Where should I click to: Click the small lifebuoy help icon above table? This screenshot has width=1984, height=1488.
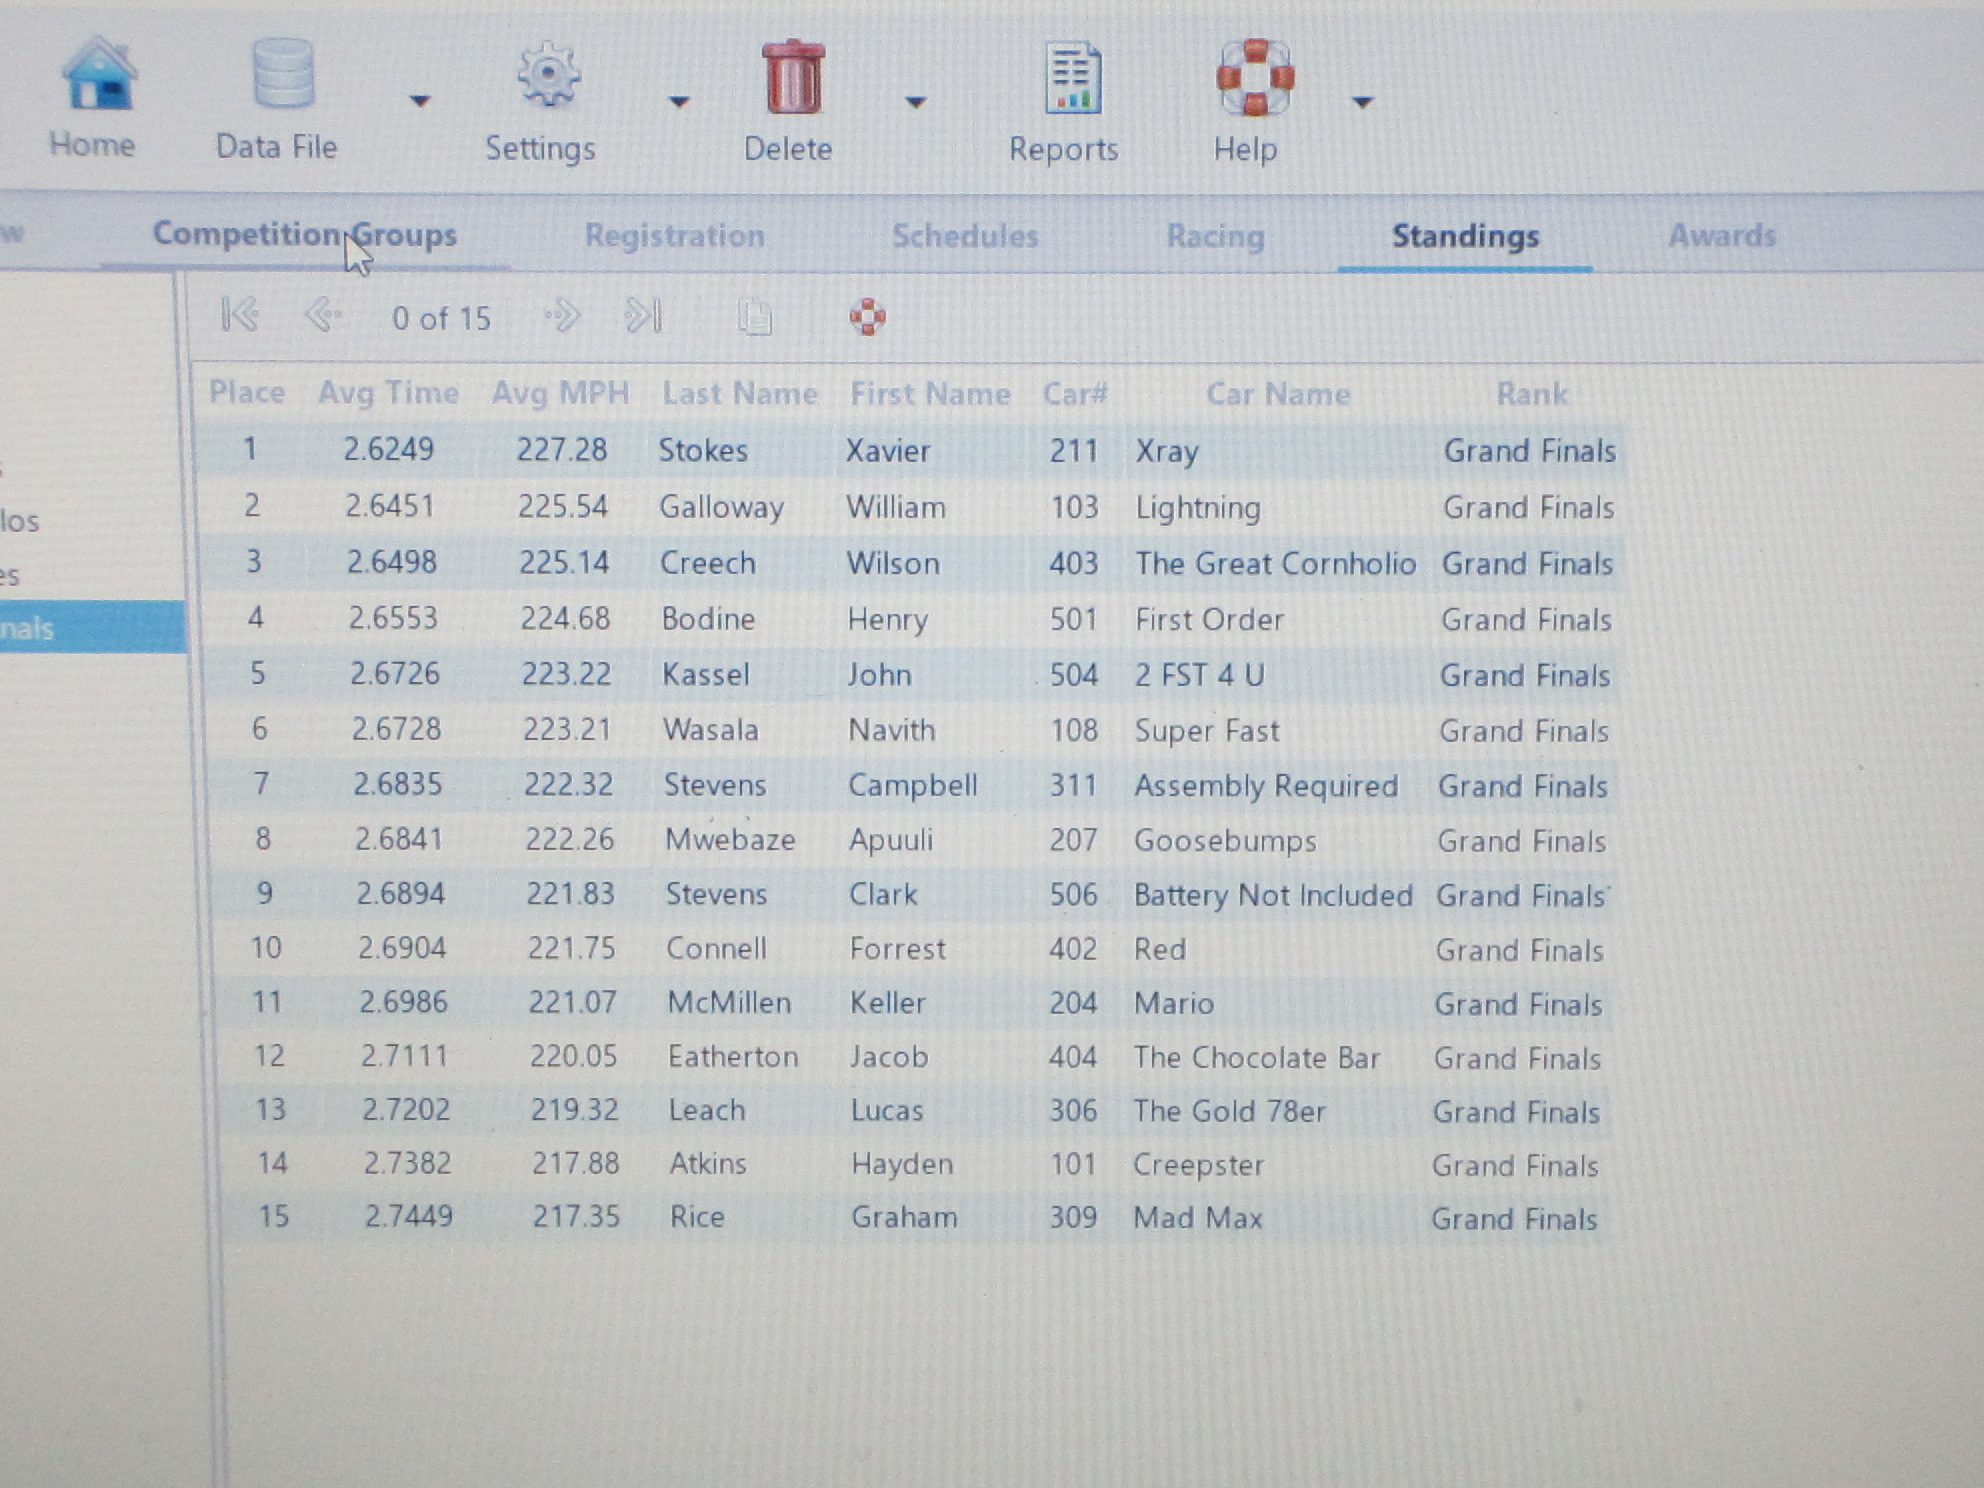[867, 317]
